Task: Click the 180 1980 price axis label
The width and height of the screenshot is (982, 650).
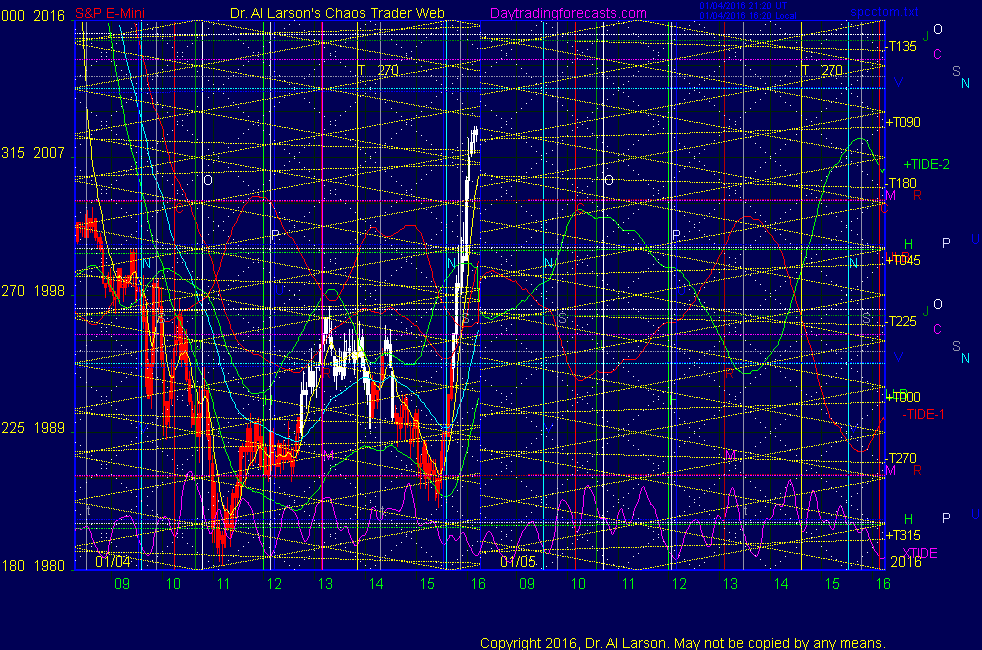Action: pyautogui.click(x=37, y=566)
